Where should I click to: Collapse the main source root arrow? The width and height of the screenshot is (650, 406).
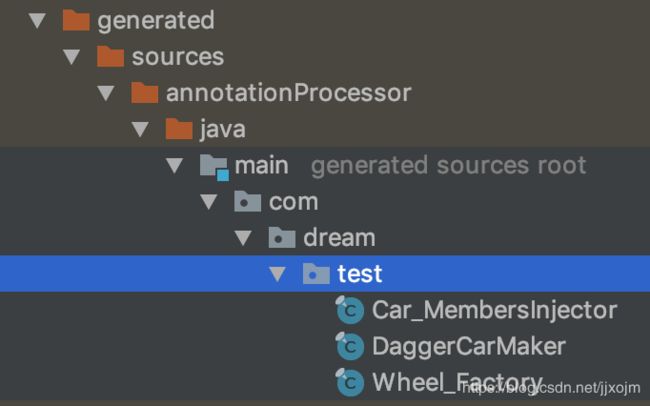(175, 165)
